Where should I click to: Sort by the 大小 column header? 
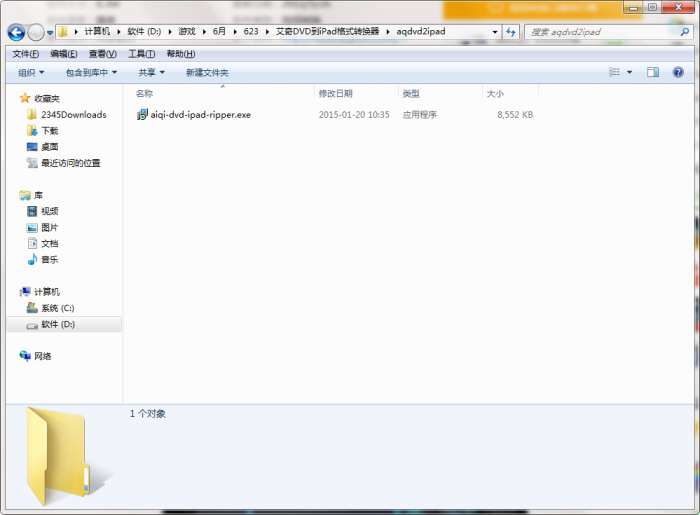(495, 94)
